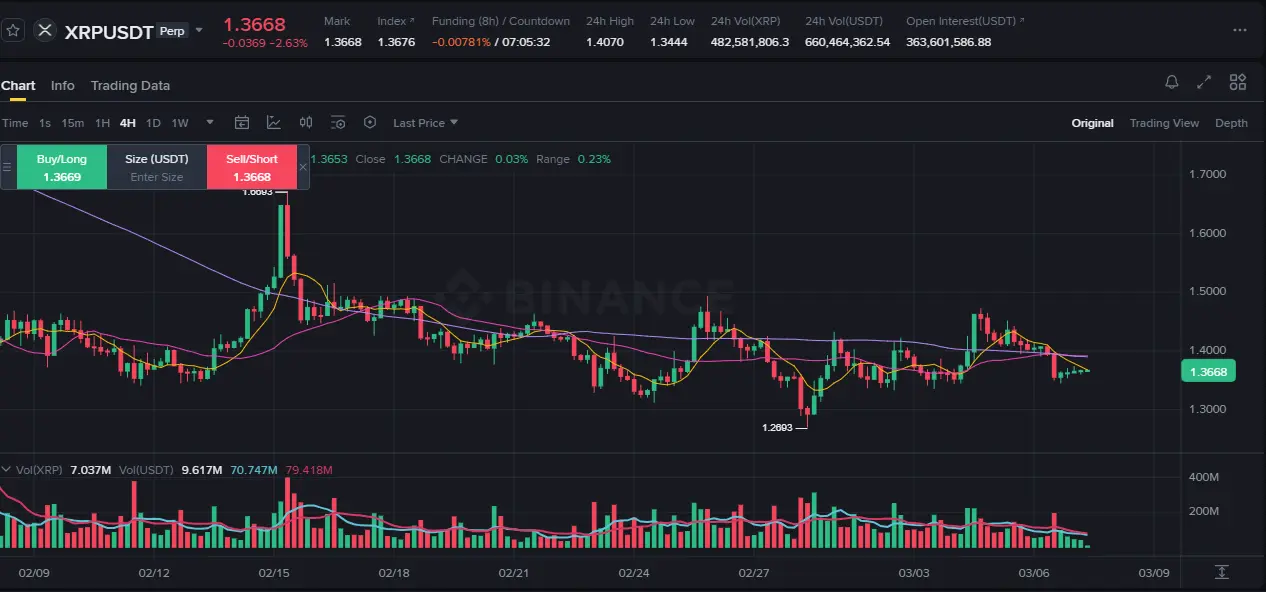Image resolution: width=1266 pixels, height=592 pixels.
Task: Click the XRP coin logo icon
Action: pyautogui.click(x=45, y=30)
